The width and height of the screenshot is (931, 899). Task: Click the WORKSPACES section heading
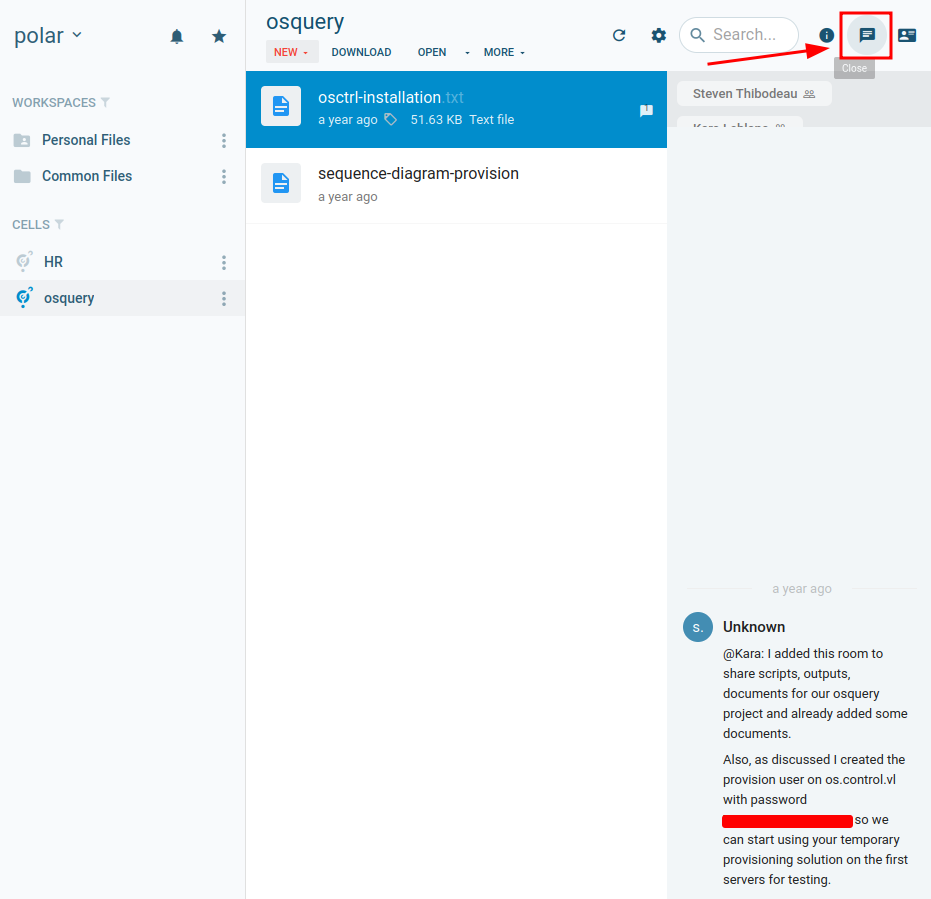[54, 103]
